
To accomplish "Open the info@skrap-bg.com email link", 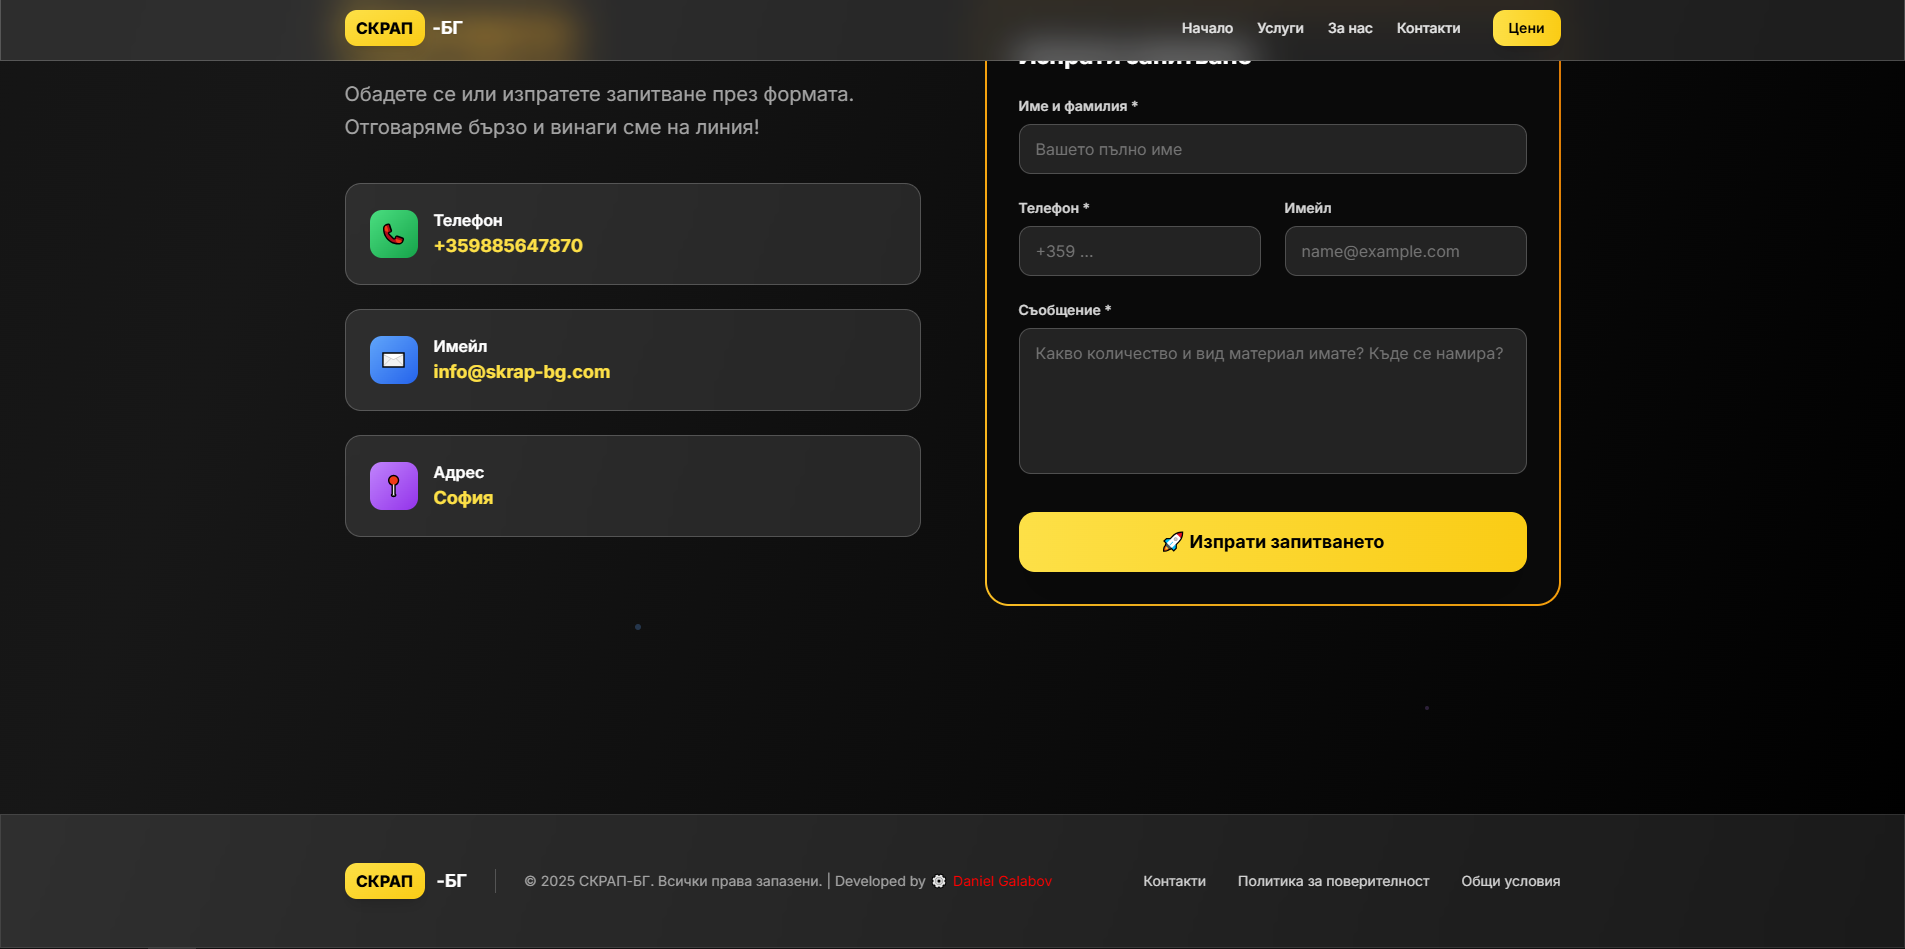I will [x=521, y=372].
